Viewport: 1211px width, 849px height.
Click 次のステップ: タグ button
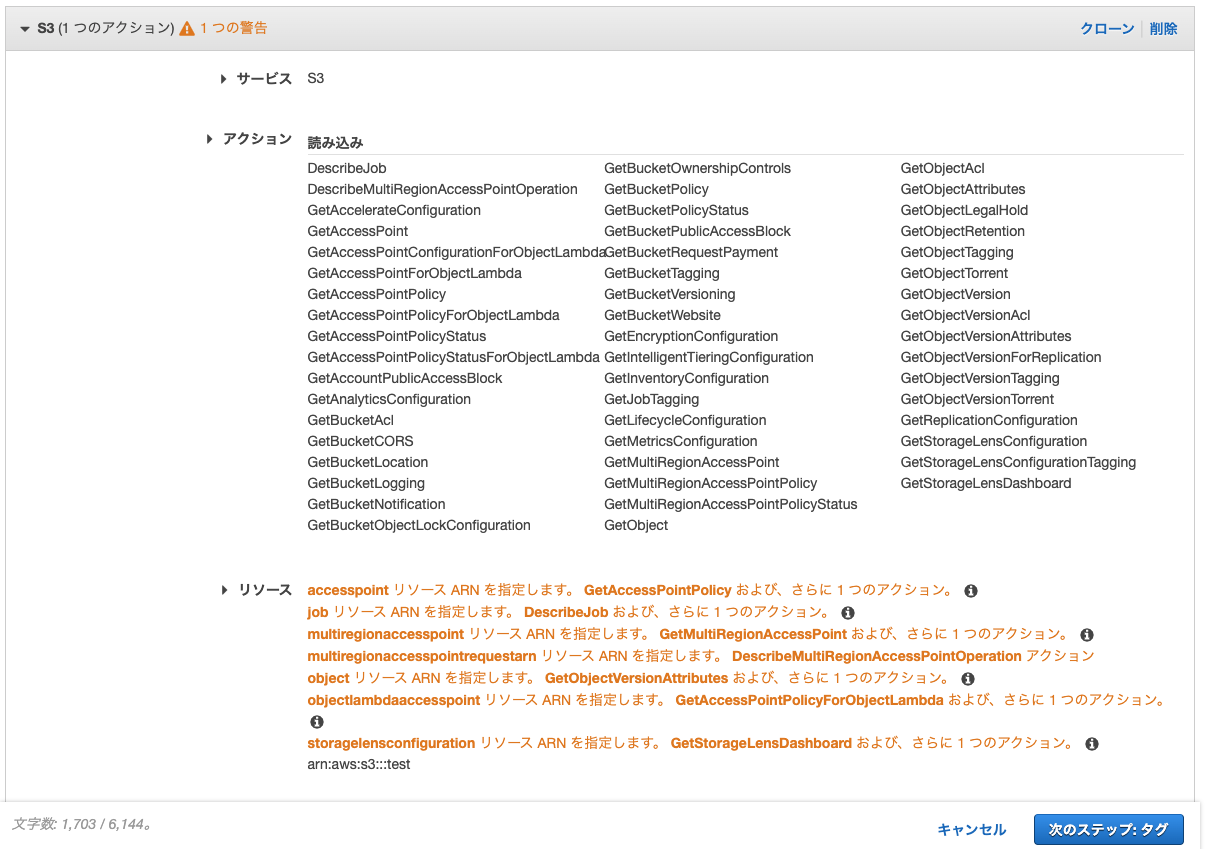pos(1108,829)
